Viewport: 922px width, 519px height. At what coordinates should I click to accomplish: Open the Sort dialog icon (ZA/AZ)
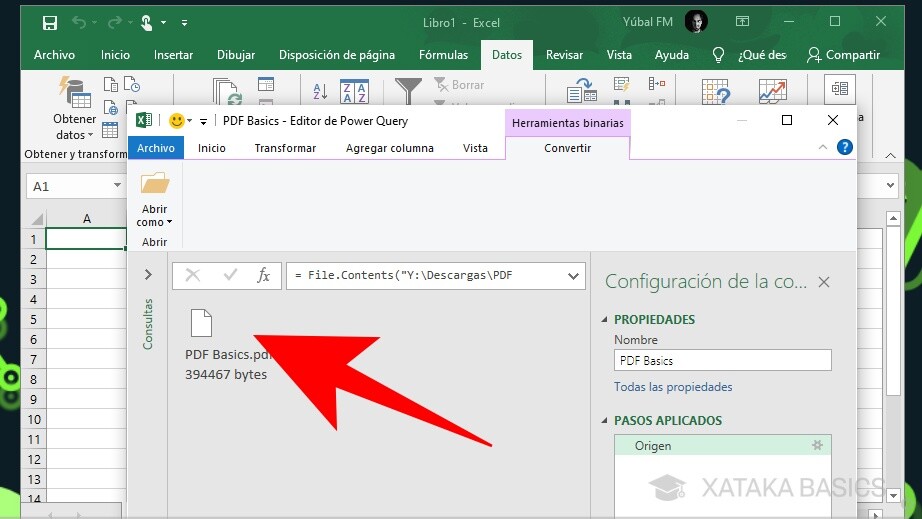point(355,91)
